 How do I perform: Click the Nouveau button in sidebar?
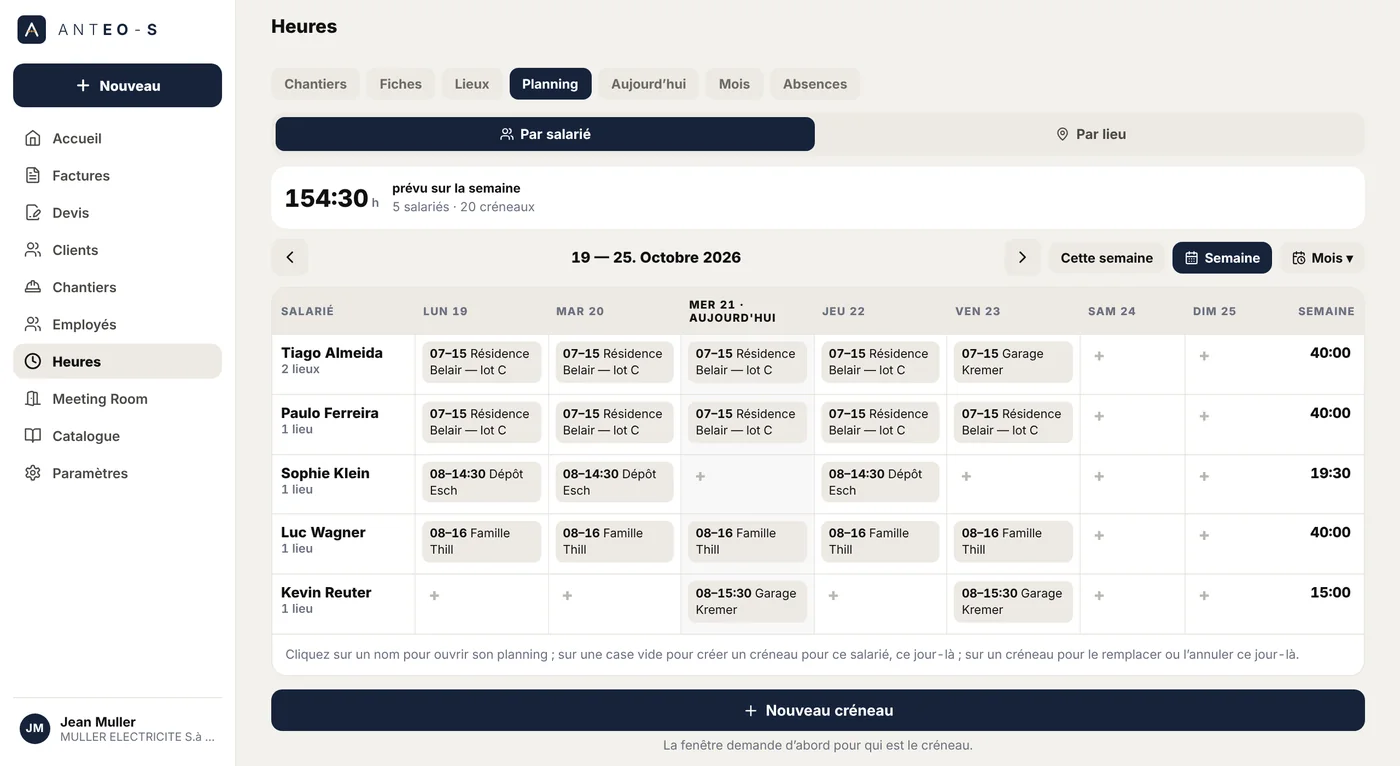117,85
